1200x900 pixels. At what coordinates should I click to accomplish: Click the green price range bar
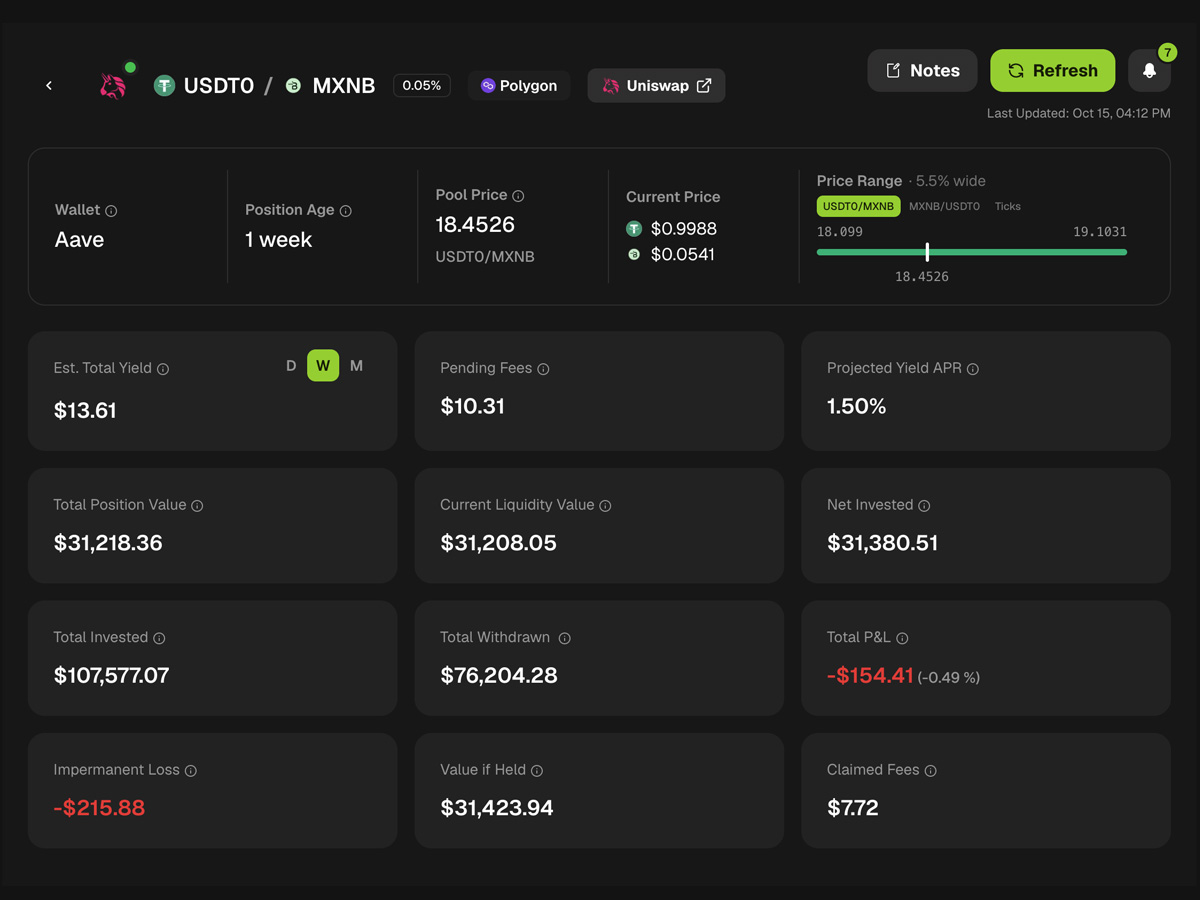click(x=972, y=252)
